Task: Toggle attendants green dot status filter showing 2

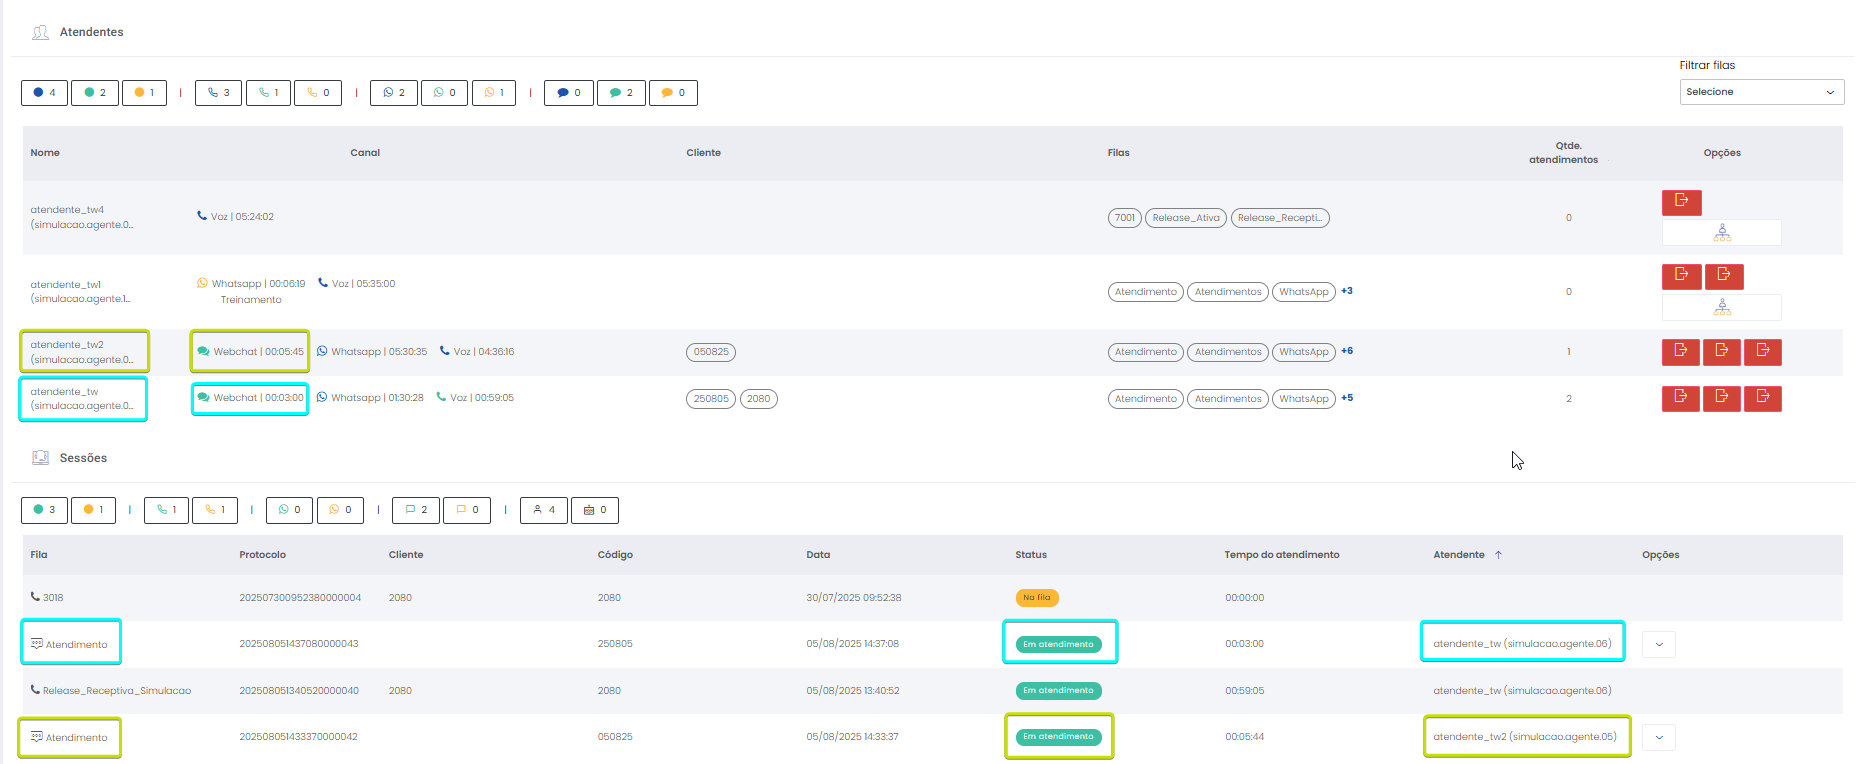Action: click(x=95, y=93)
